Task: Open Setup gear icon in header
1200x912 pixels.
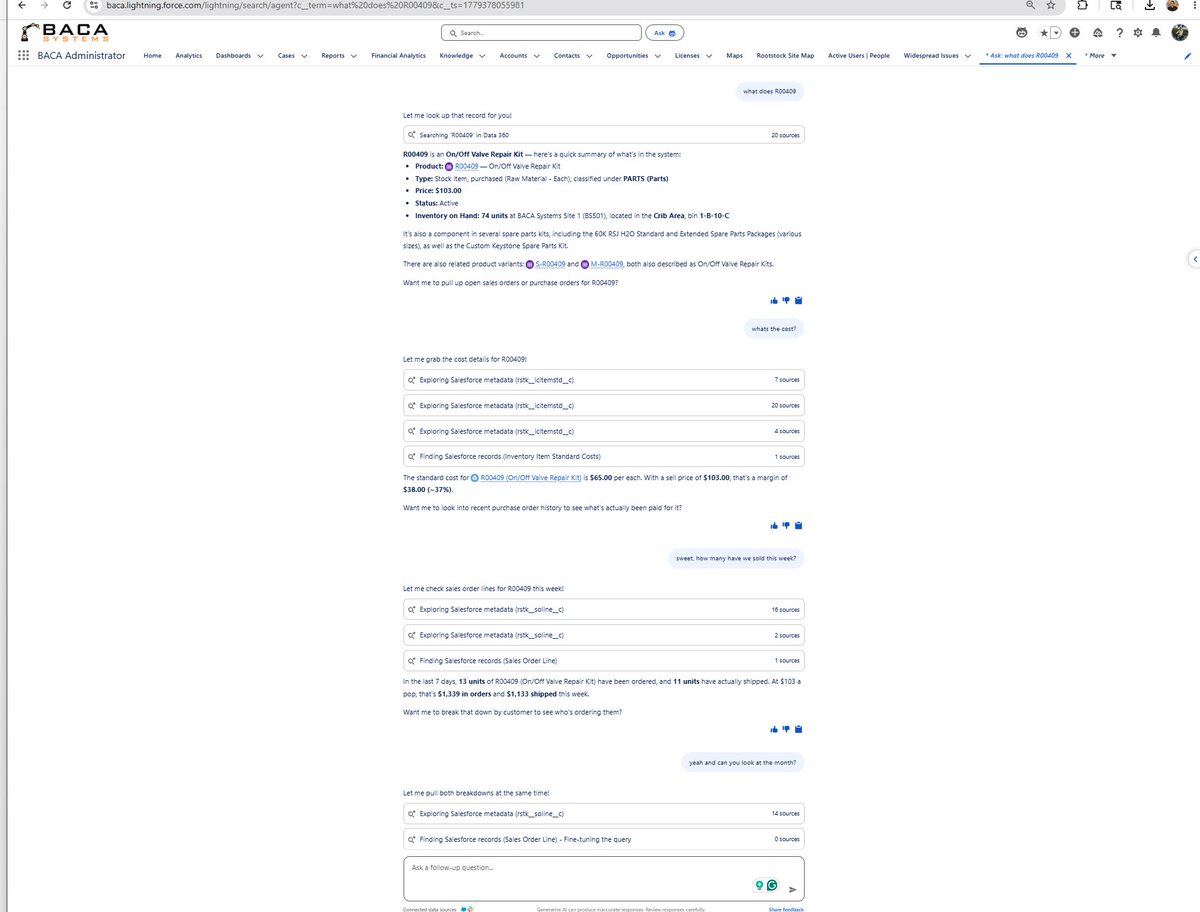Action: coord(1138,33)
